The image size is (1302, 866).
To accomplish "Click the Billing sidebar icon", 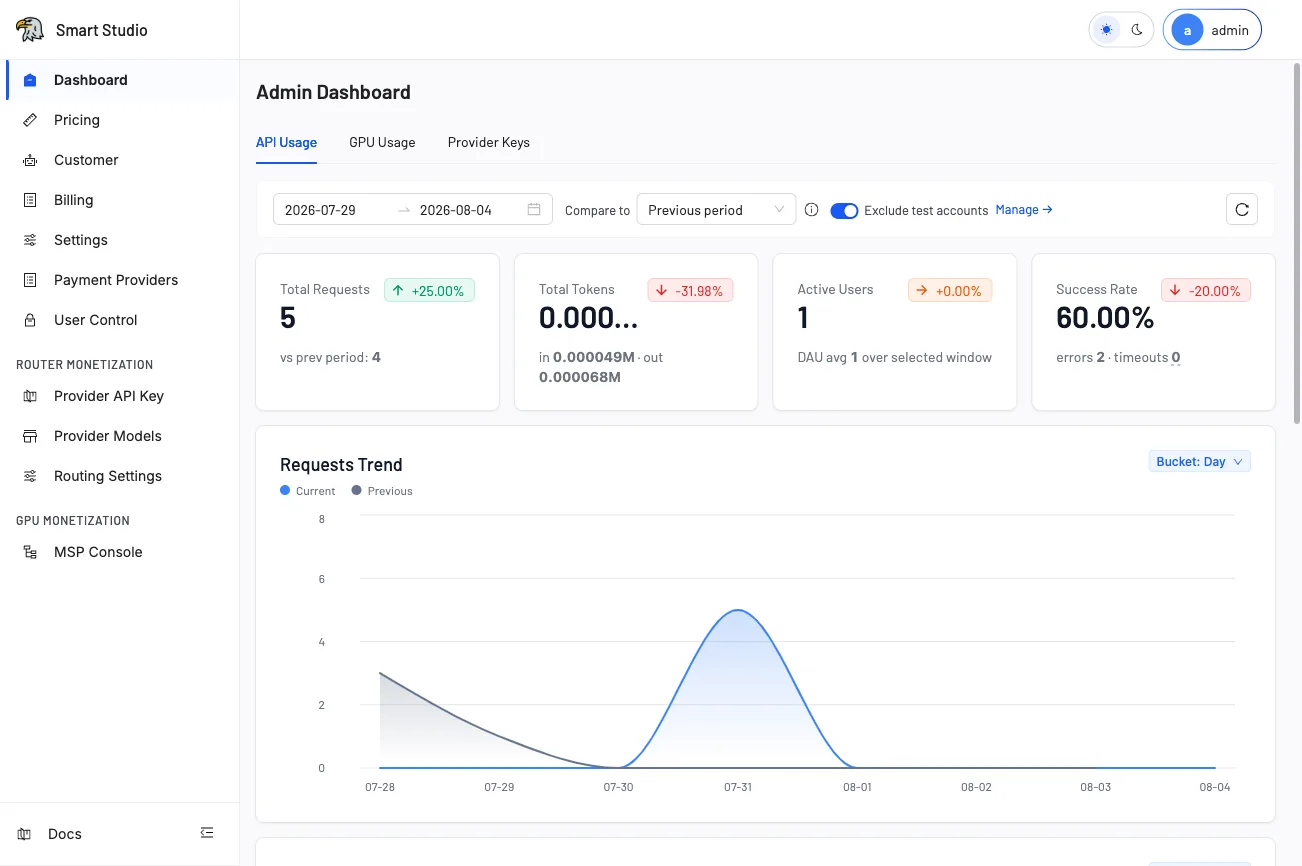I will 30,200.
